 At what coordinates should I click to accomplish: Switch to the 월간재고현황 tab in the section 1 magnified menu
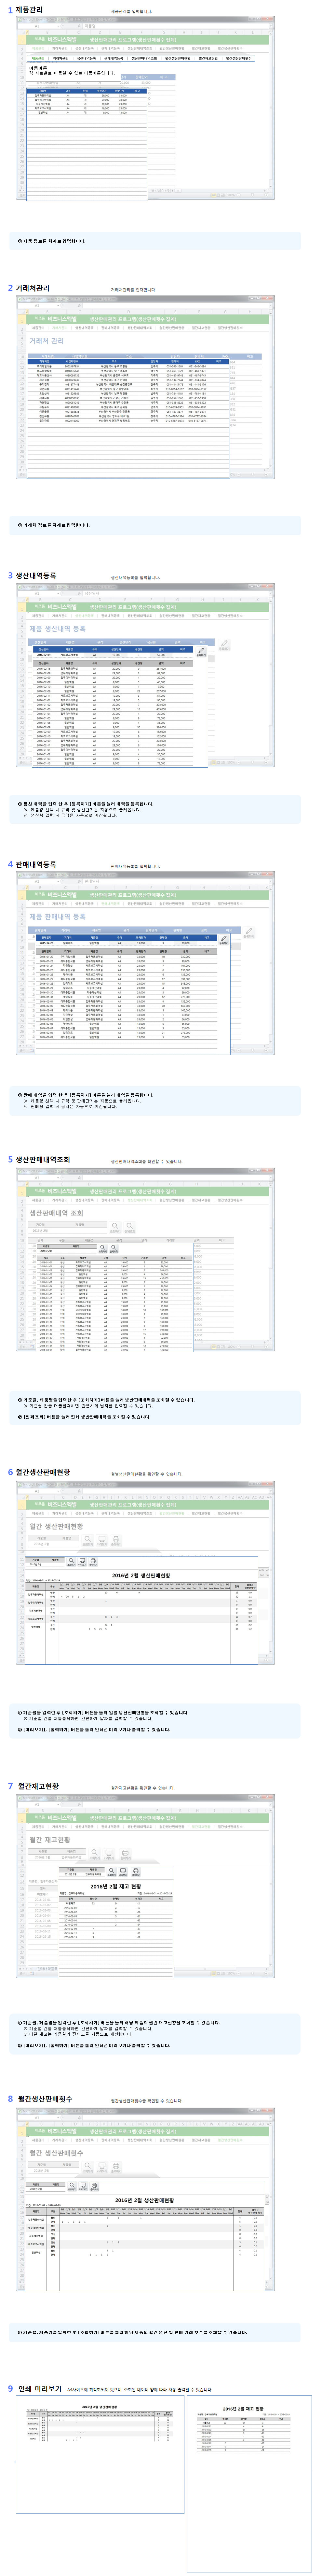click(208, 58)
